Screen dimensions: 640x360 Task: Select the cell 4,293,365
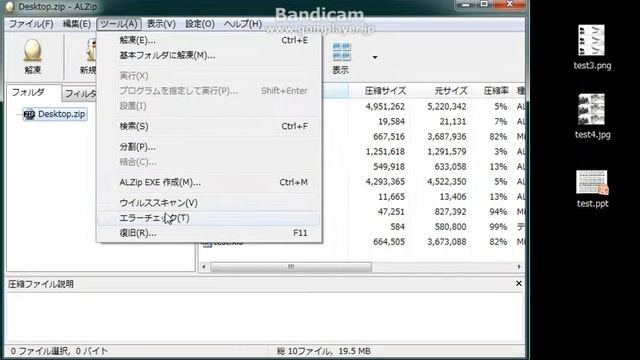(x=385, y=182)
